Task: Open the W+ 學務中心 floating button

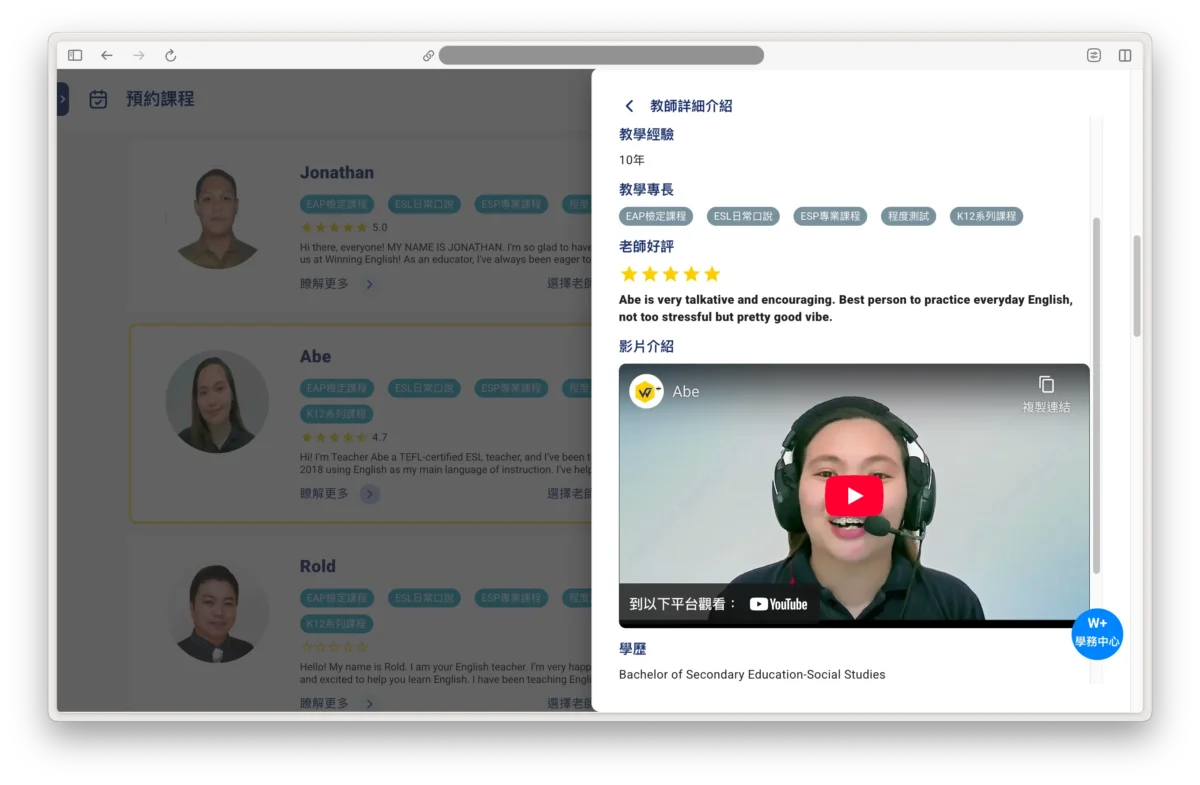Action: pos(1097,633)
